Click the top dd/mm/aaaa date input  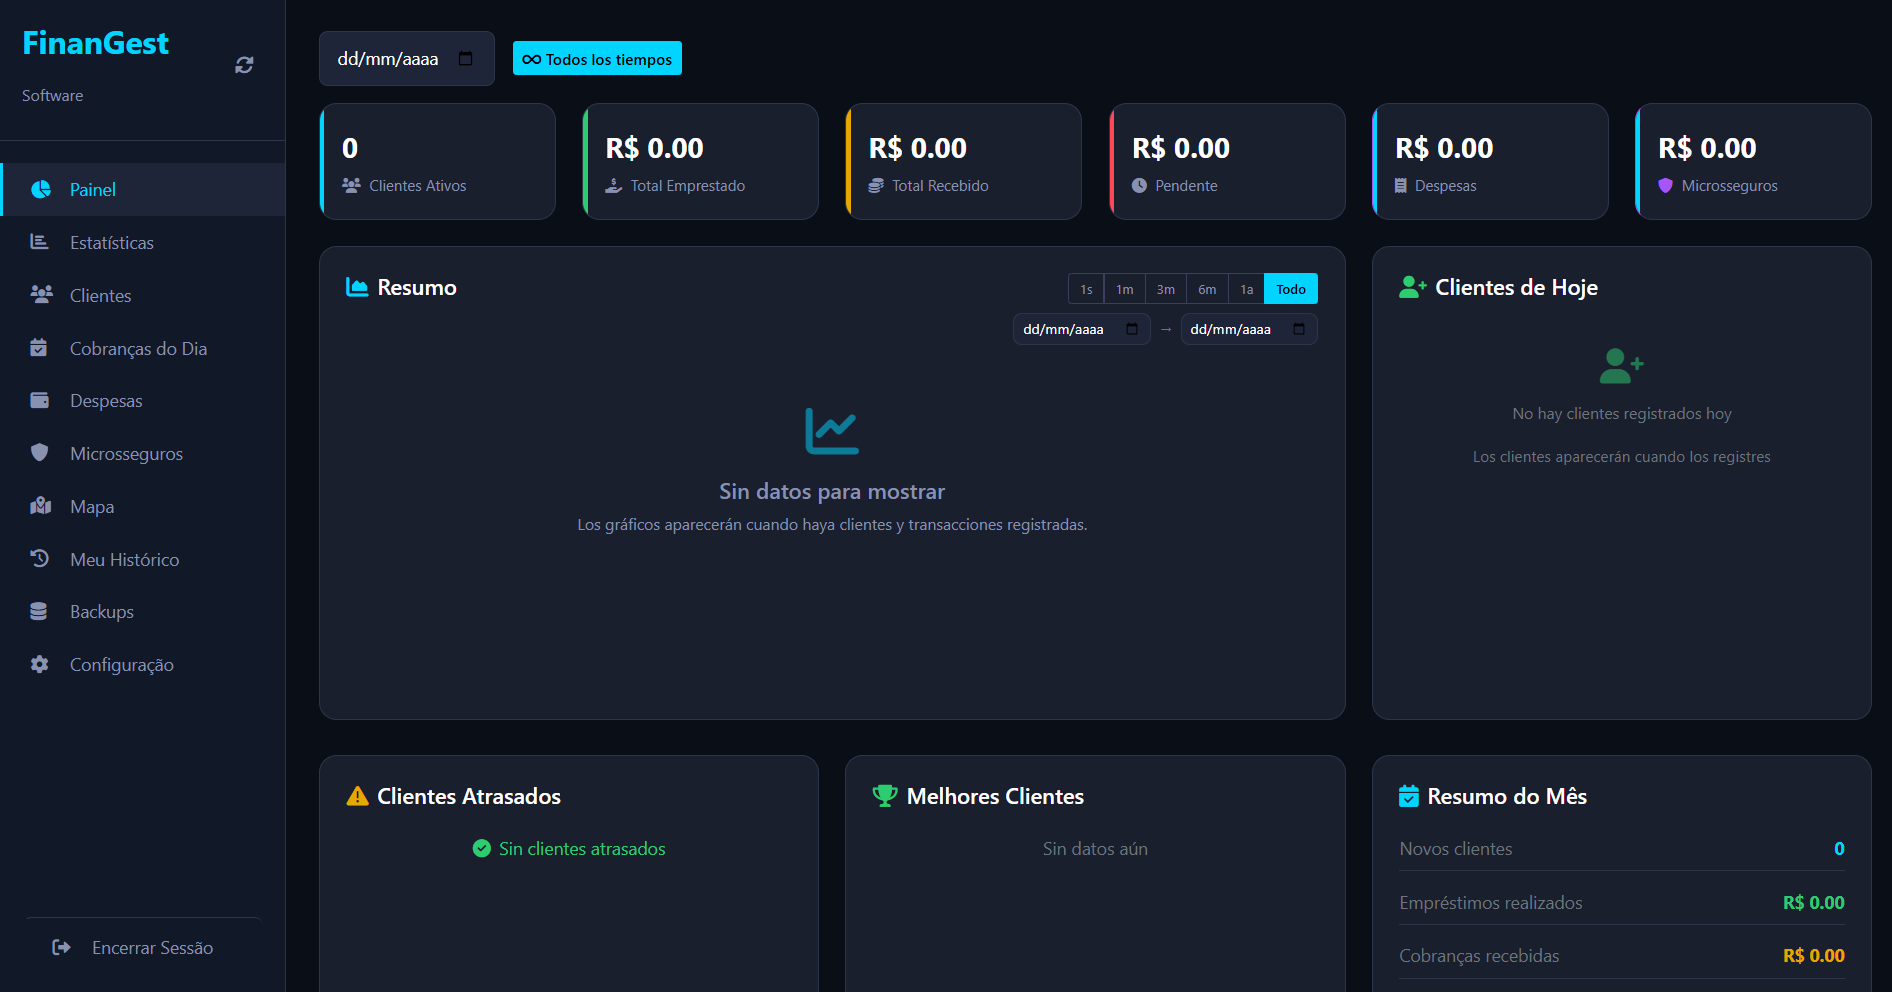[407, 58]
